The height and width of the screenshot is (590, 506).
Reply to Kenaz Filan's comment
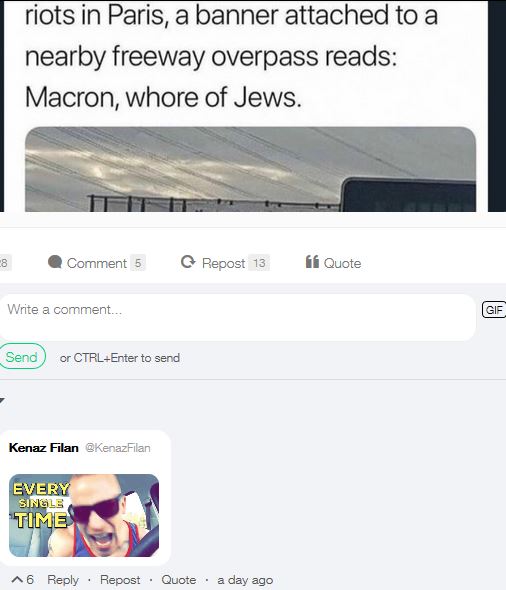pyautogui.click(x=63, y=580)
